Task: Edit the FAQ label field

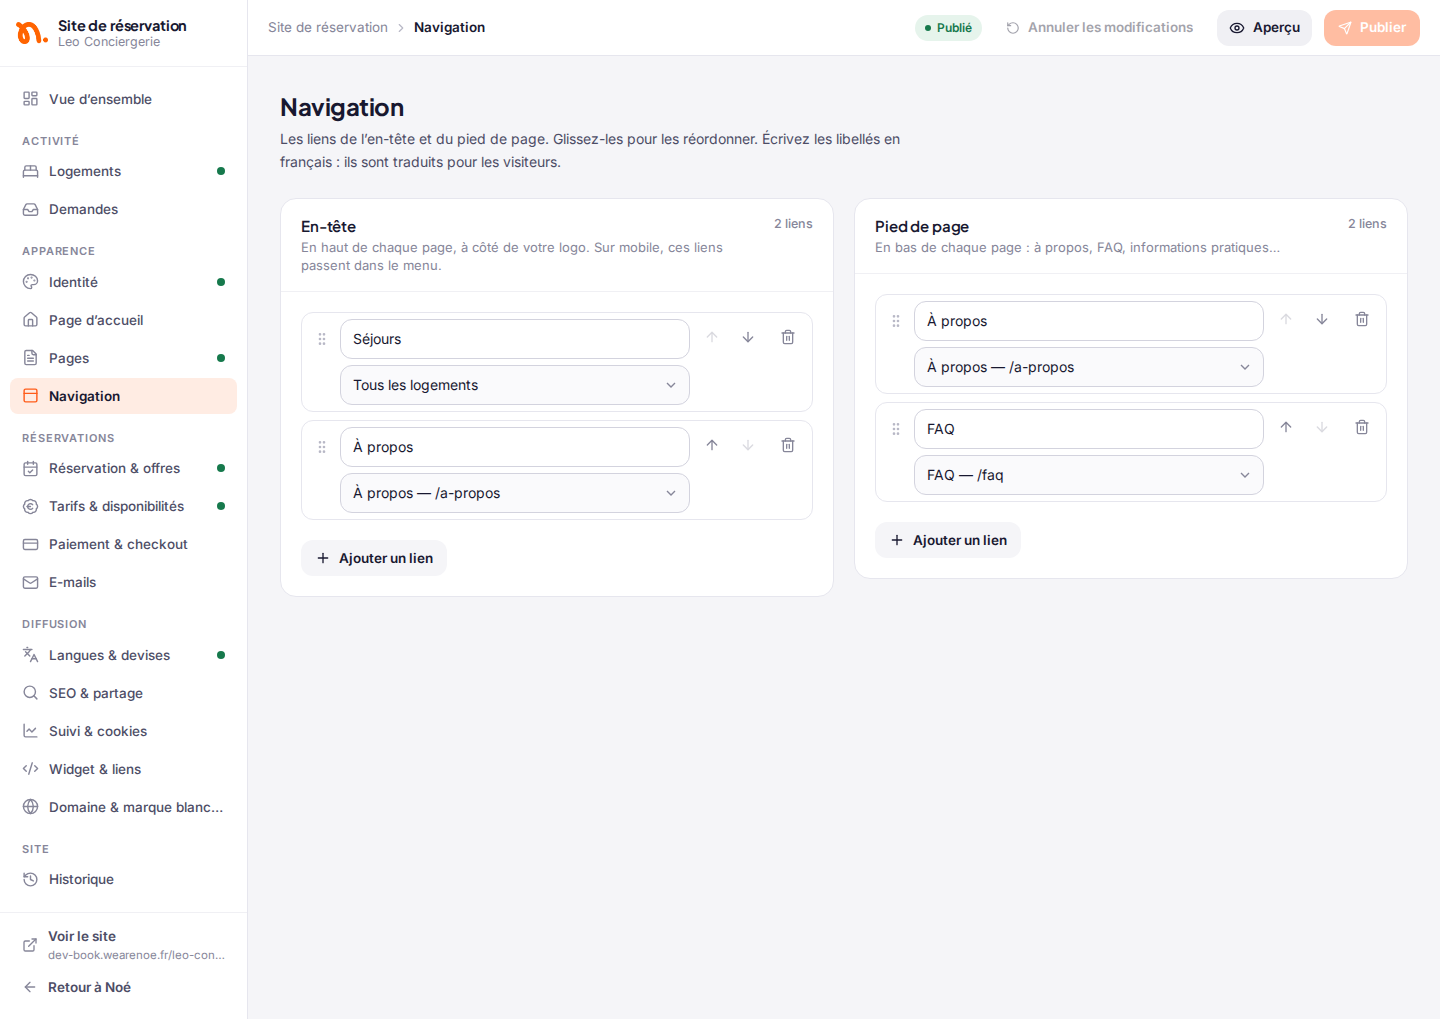Action: click(x=1089, y=429)
